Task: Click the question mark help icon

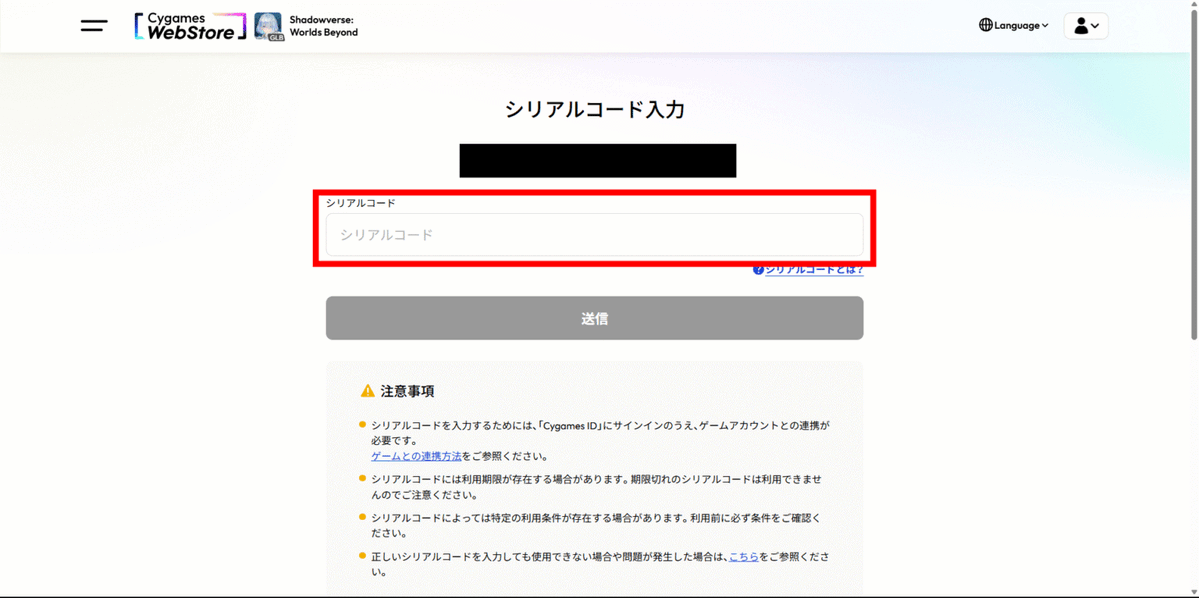Action: tap(759, 270)
